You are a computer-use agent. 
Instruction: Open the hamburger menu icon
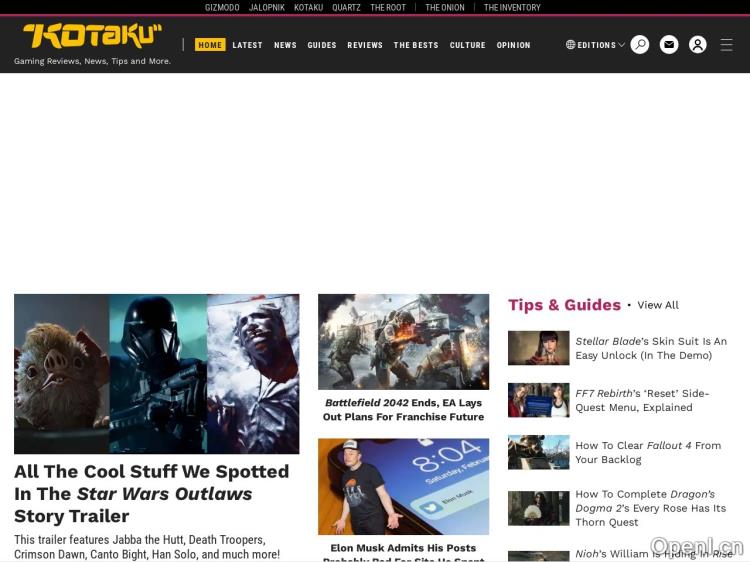click(727, 45)
